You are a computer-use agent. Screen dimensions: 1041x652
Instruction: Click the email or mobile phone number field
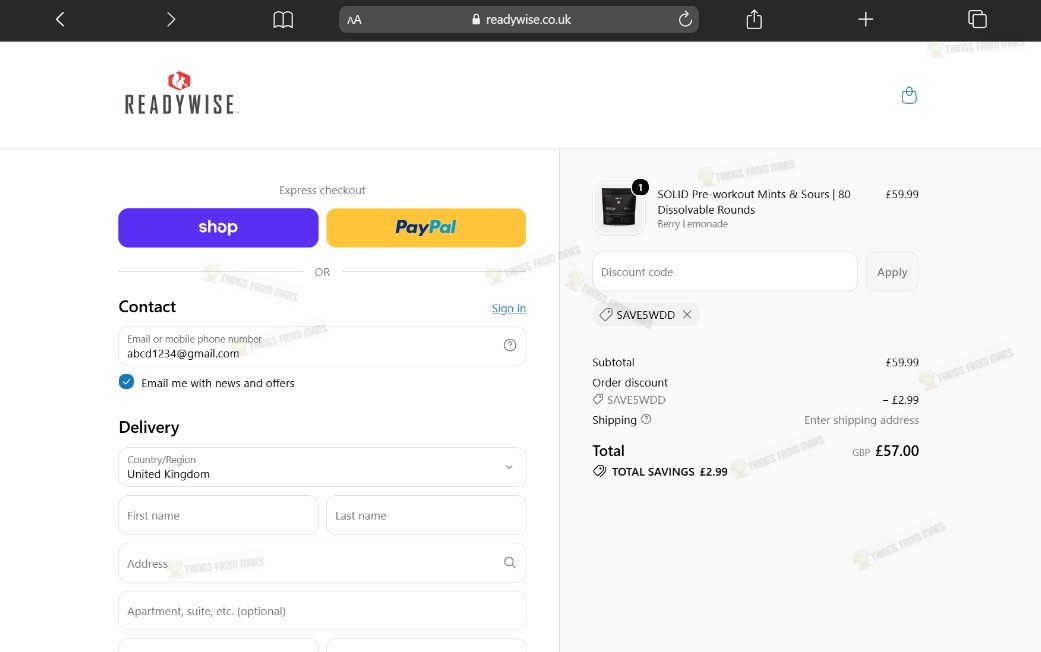pyautogui.click(x=322, y=346)
